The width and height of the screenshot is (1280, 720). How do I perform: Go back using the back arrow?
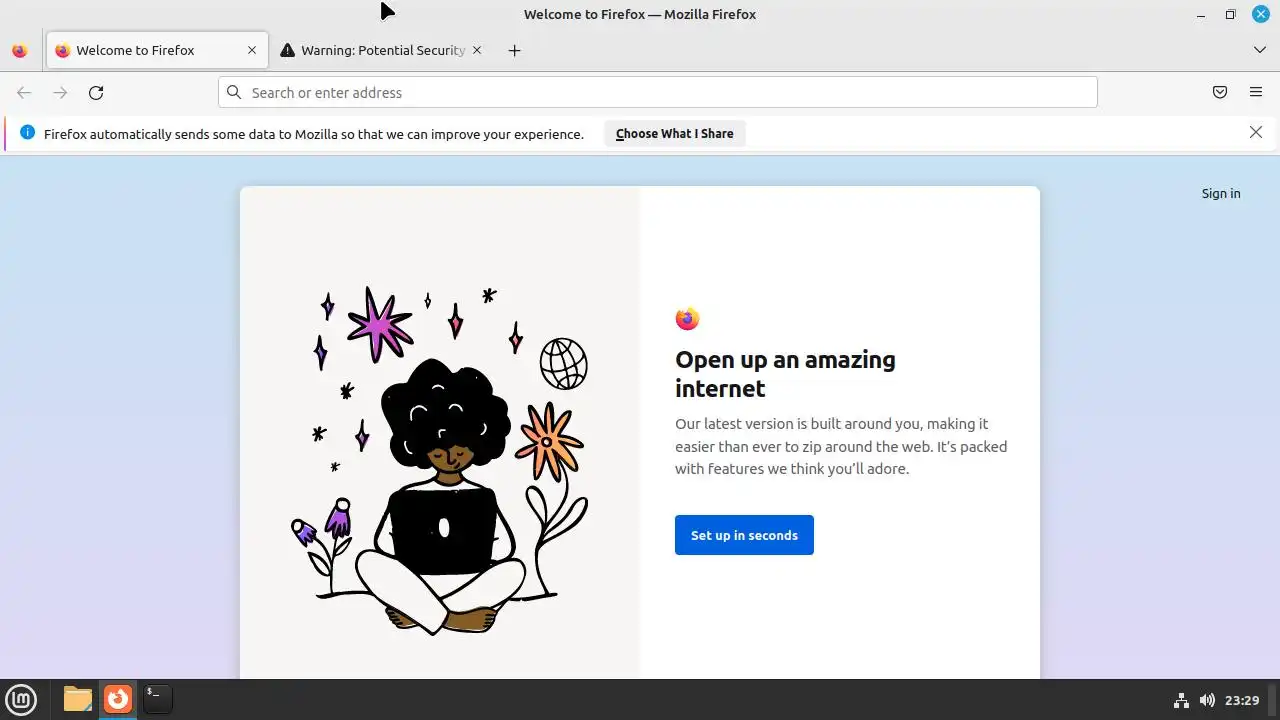coord(24,92)
